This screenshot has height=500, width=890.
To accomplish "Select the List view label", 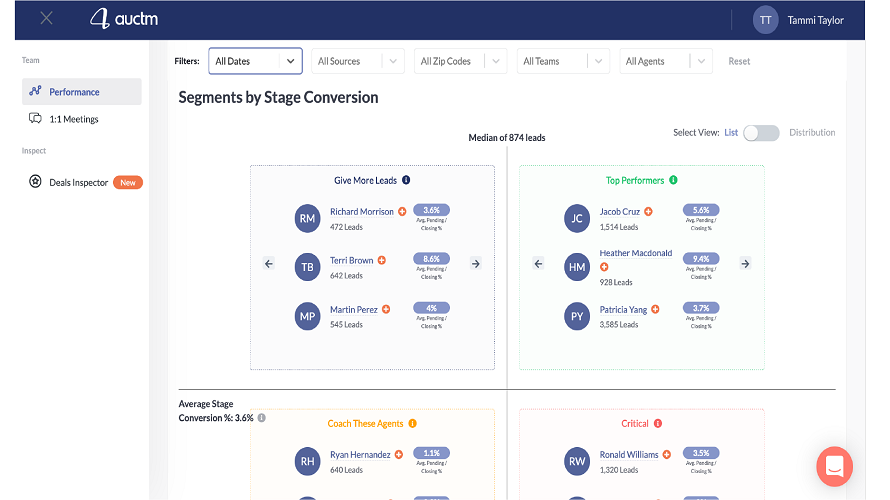I will 731,133.
